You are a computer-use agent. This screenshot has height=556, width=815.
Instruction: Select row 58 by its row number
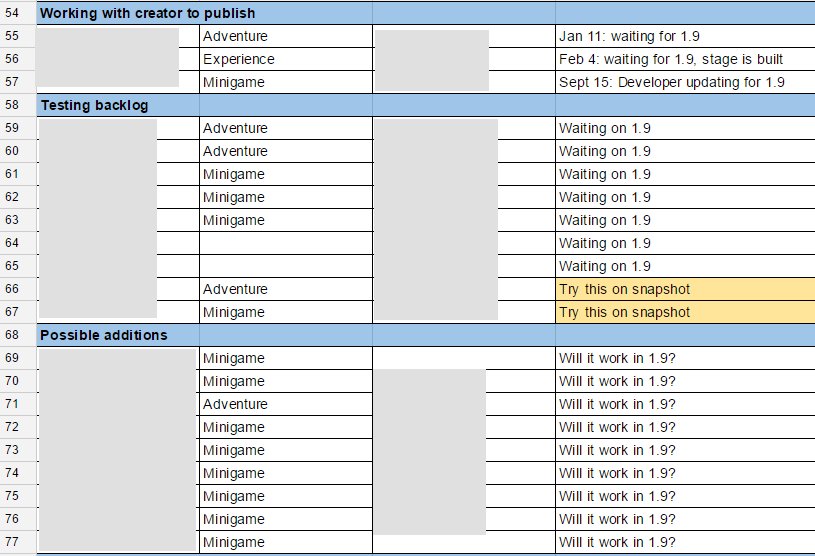tap(13, 105)
